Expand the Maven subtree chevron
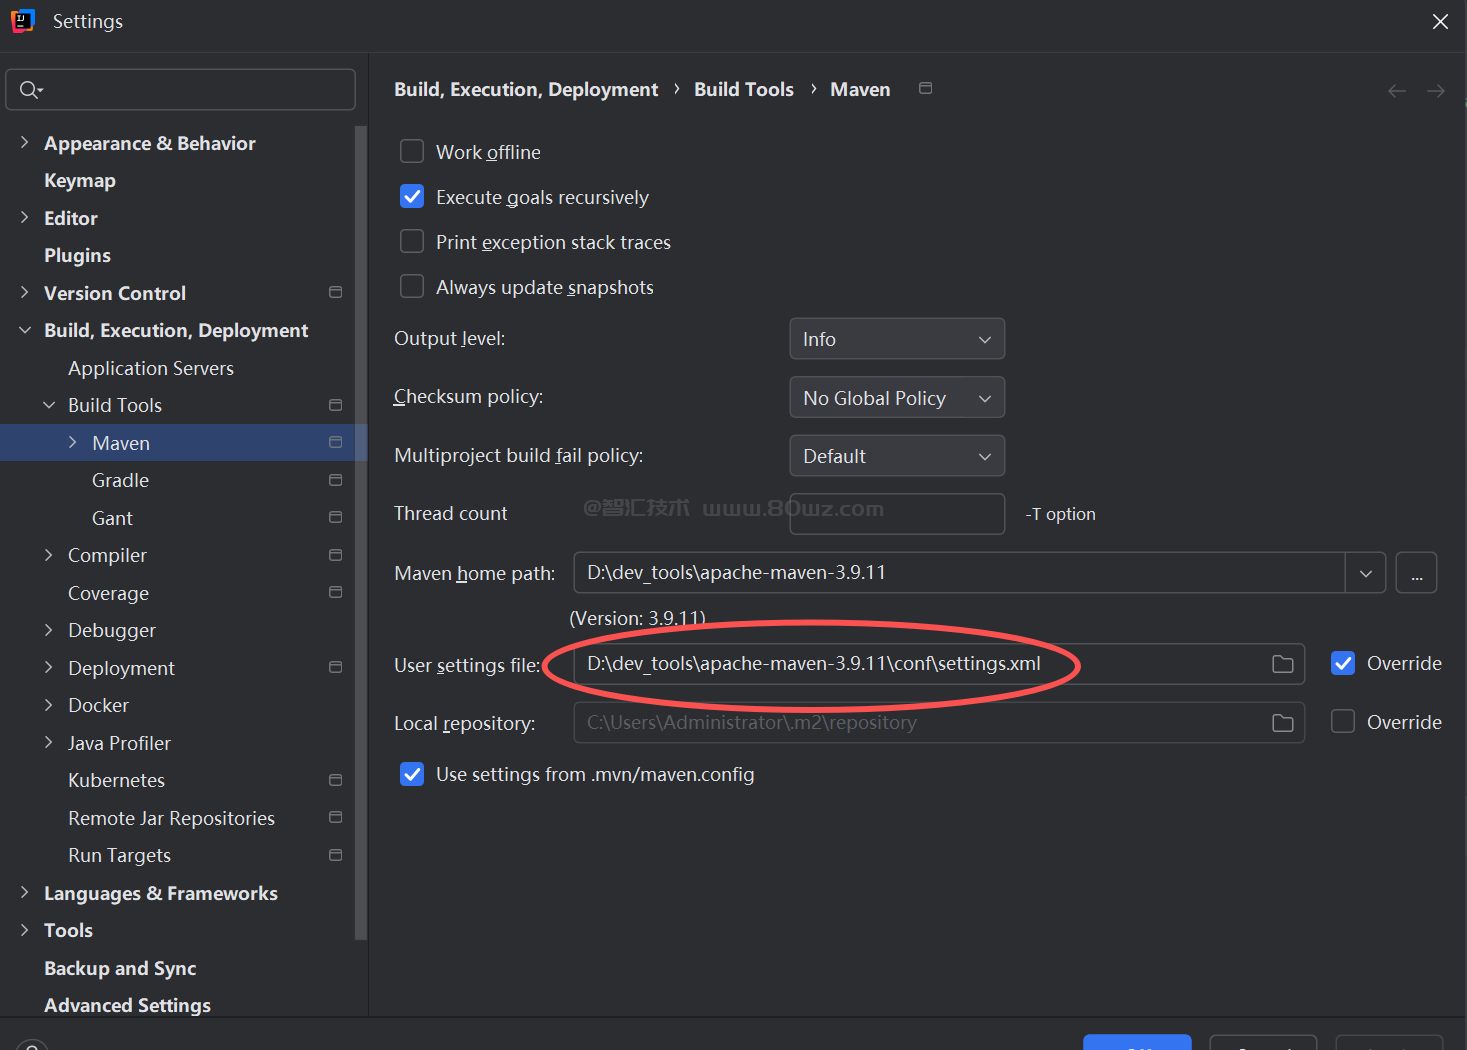The image size is (1467, 1050). (x=72, y=442)
